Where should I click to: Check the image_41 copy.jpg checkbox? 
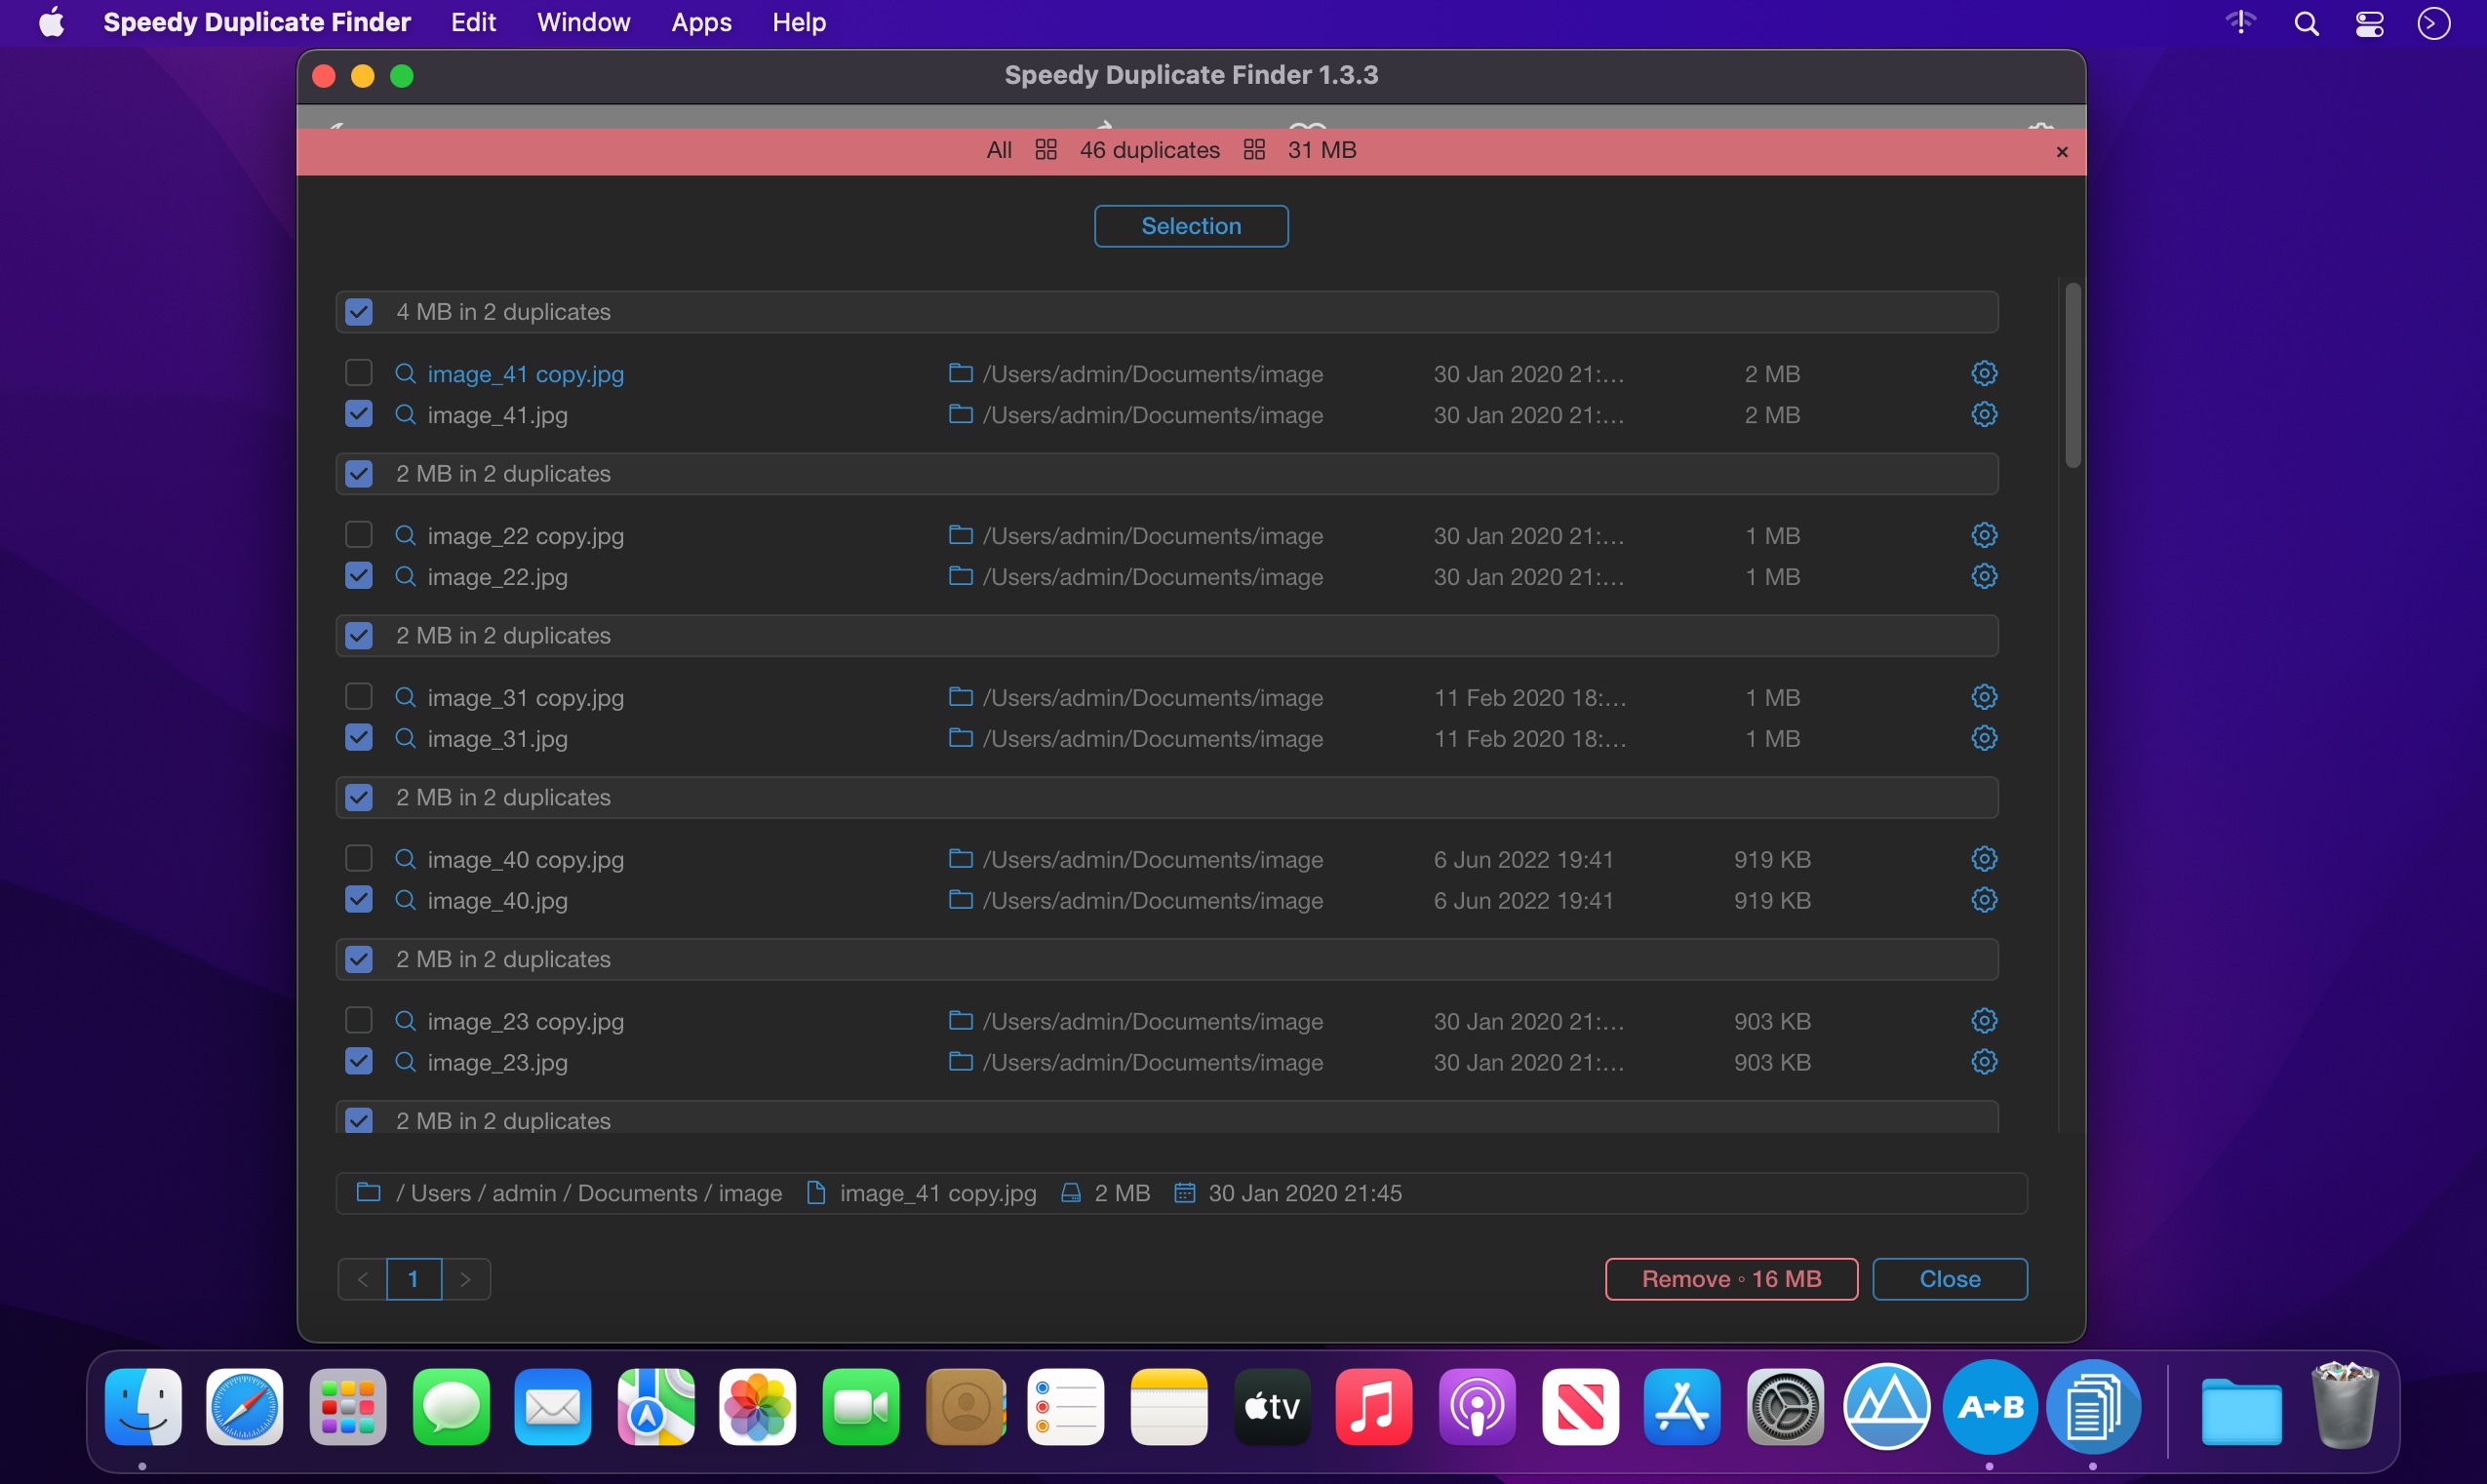tap(358, 373)
